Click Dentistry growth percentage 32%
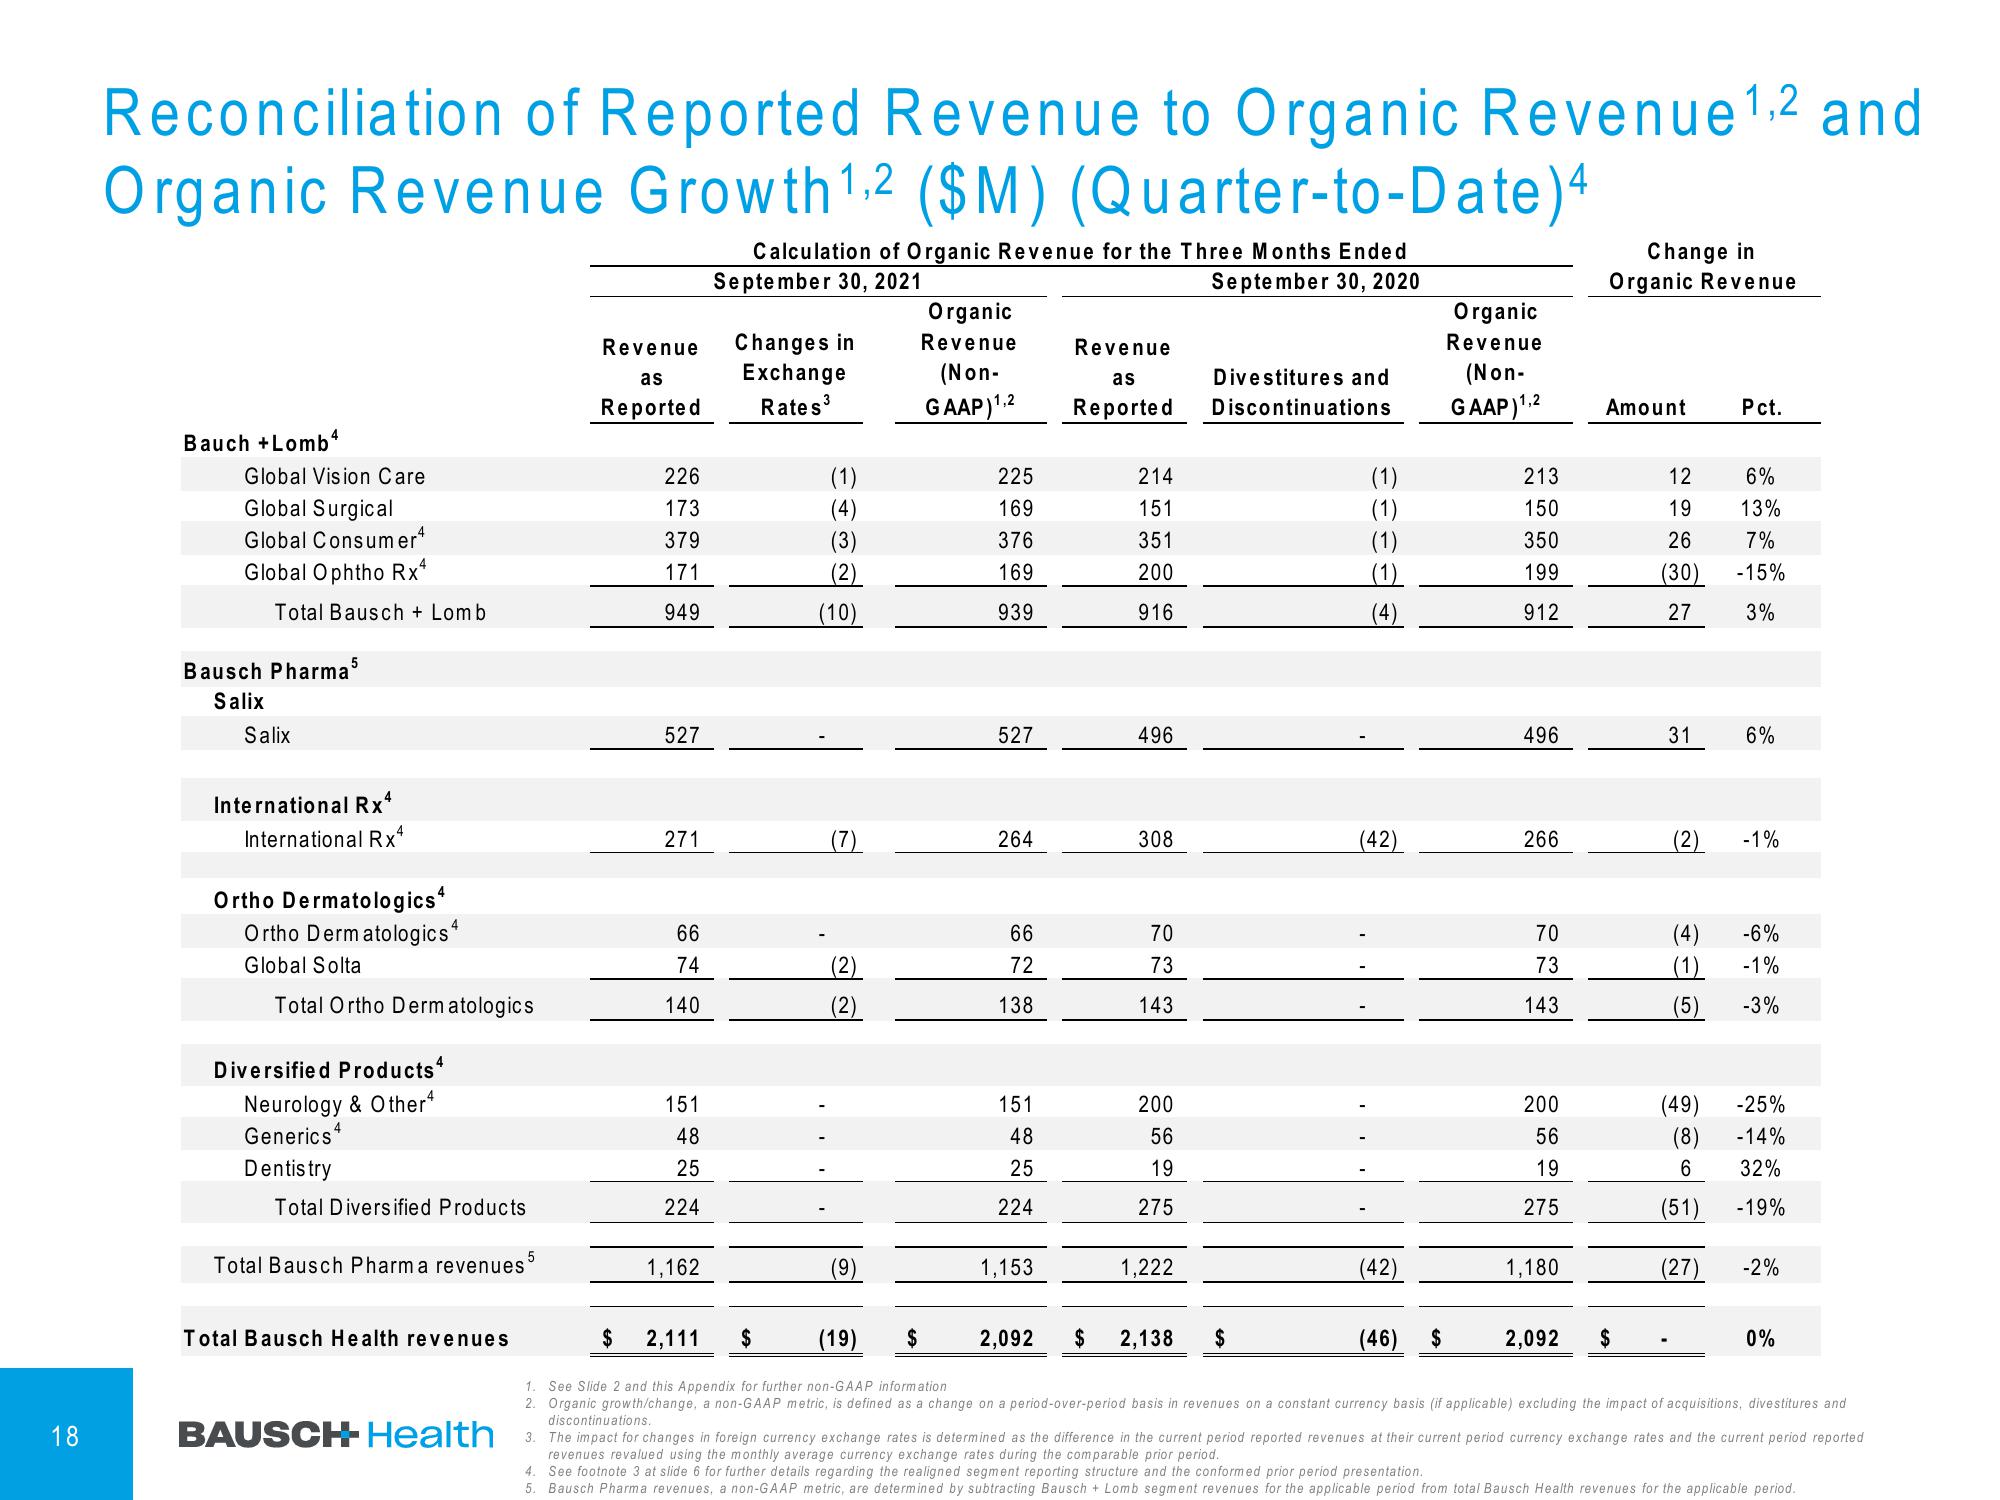 [x=1760, y=1169]
